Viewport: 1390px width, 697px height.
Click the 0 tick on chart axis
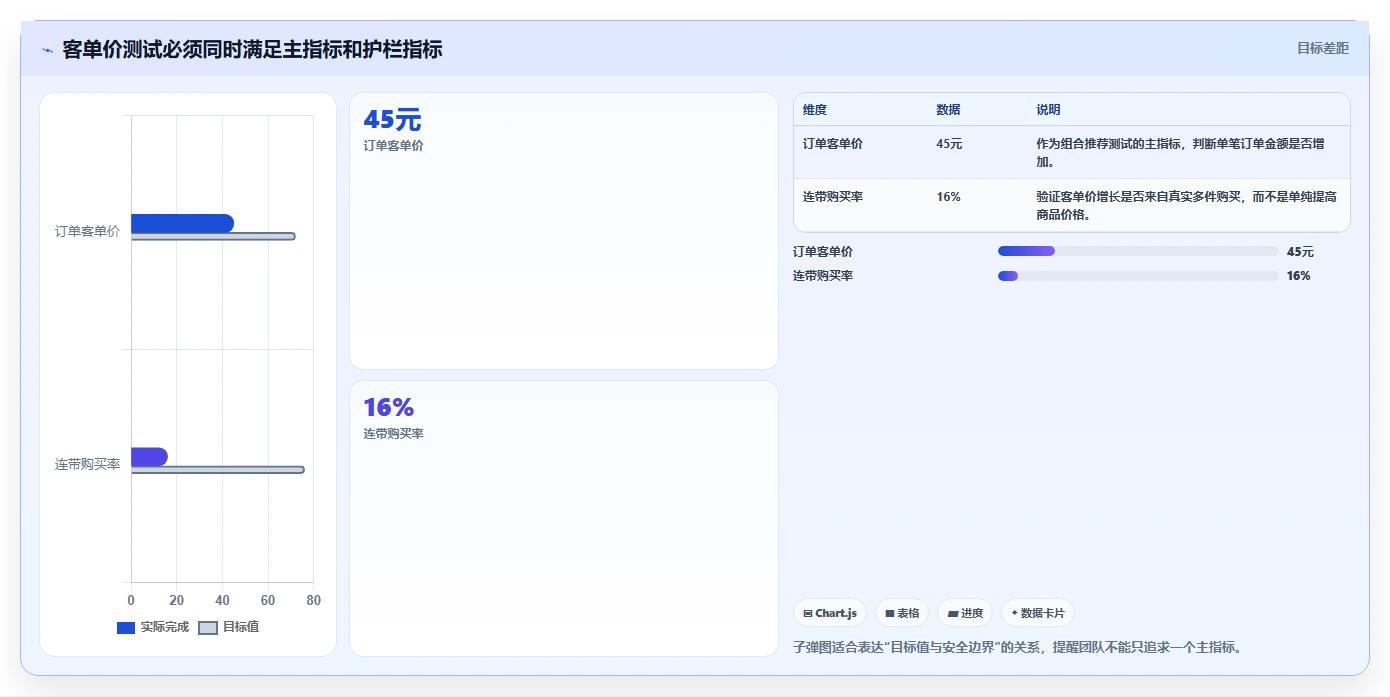coord(131,600)
